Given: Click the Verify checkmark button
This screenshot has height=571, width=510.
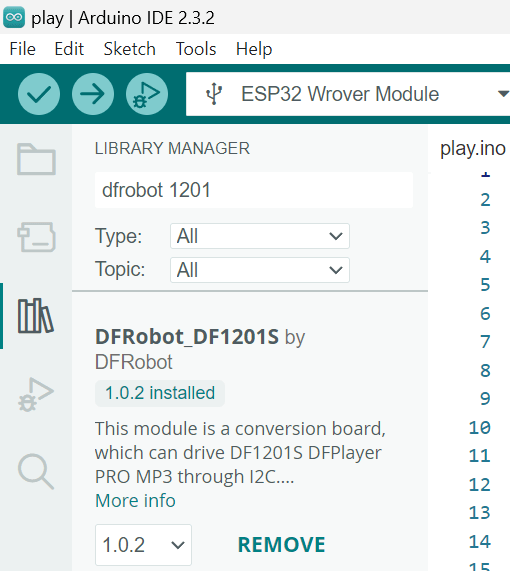Looking at the screenshot, I should point(39,94).
